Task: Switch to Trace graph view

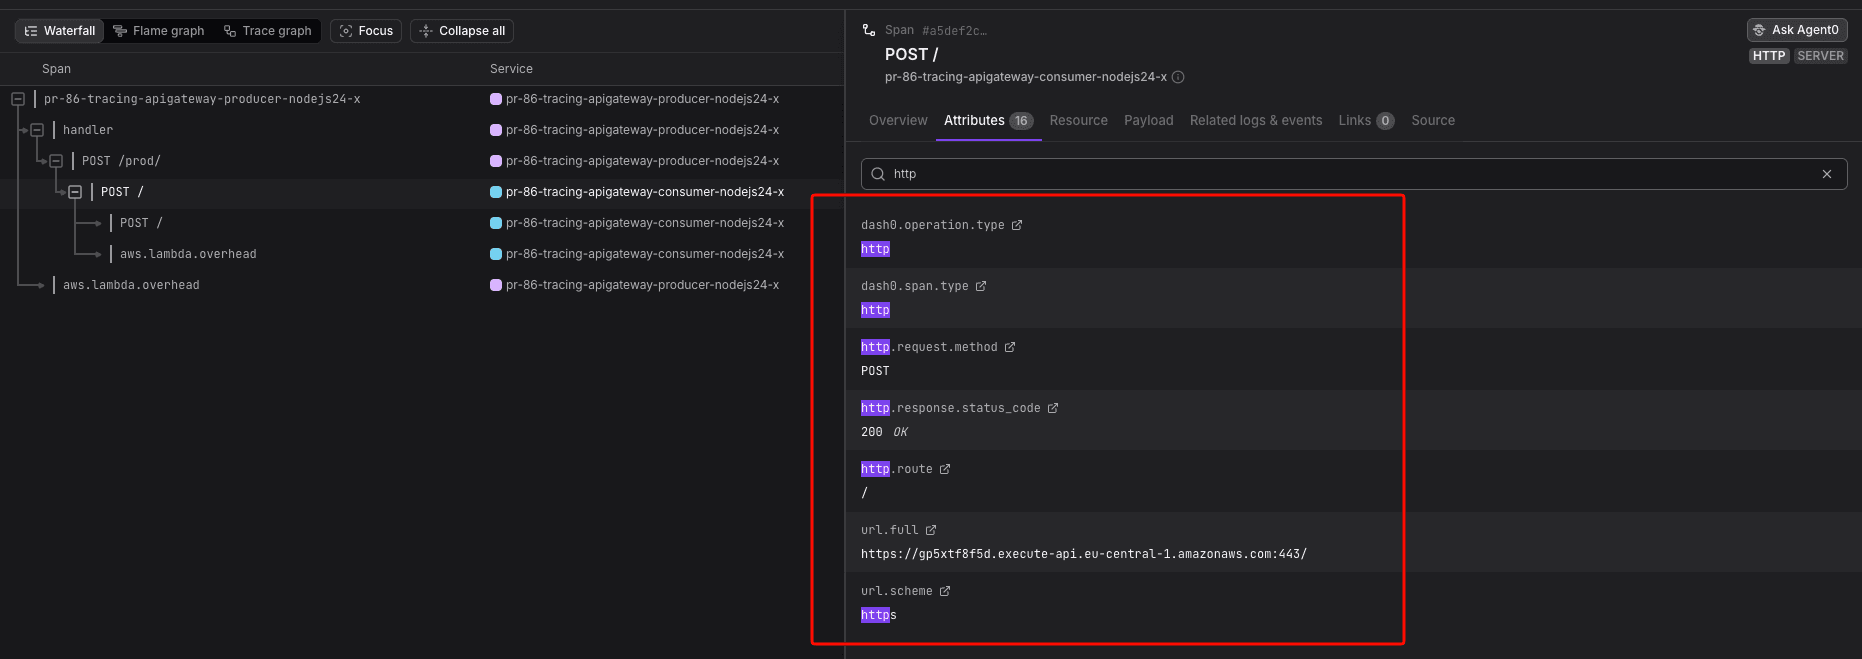Action: click(268, 31)
